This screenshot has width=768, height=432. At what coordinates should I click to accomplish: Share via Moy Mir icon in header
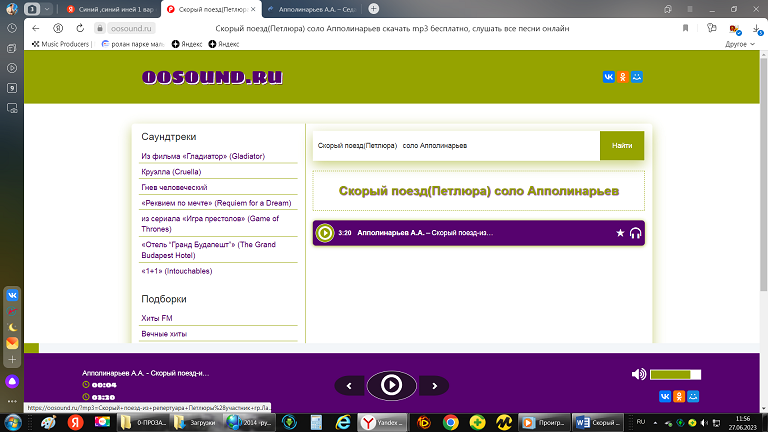click(637, 77)
